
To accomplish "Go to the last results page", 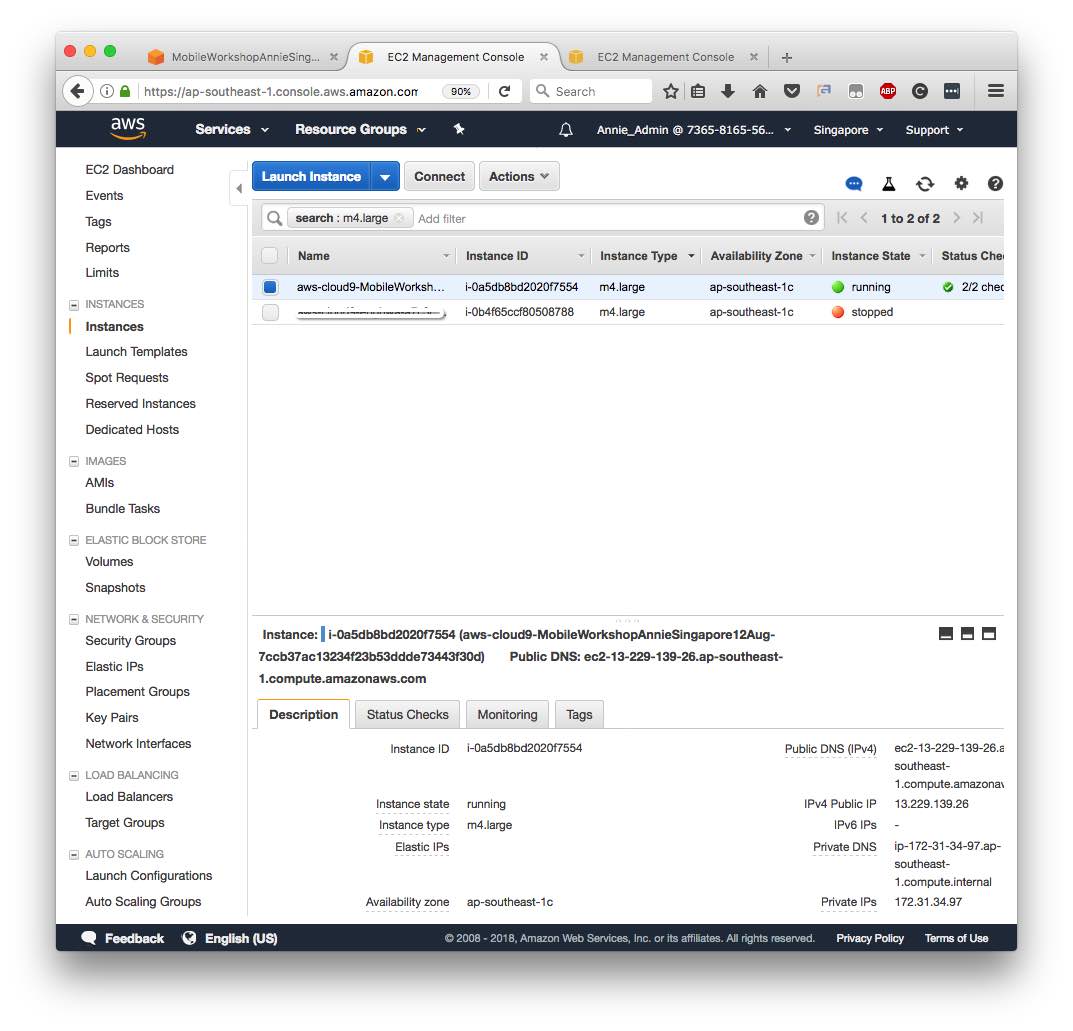I will [x=978, y=218].
